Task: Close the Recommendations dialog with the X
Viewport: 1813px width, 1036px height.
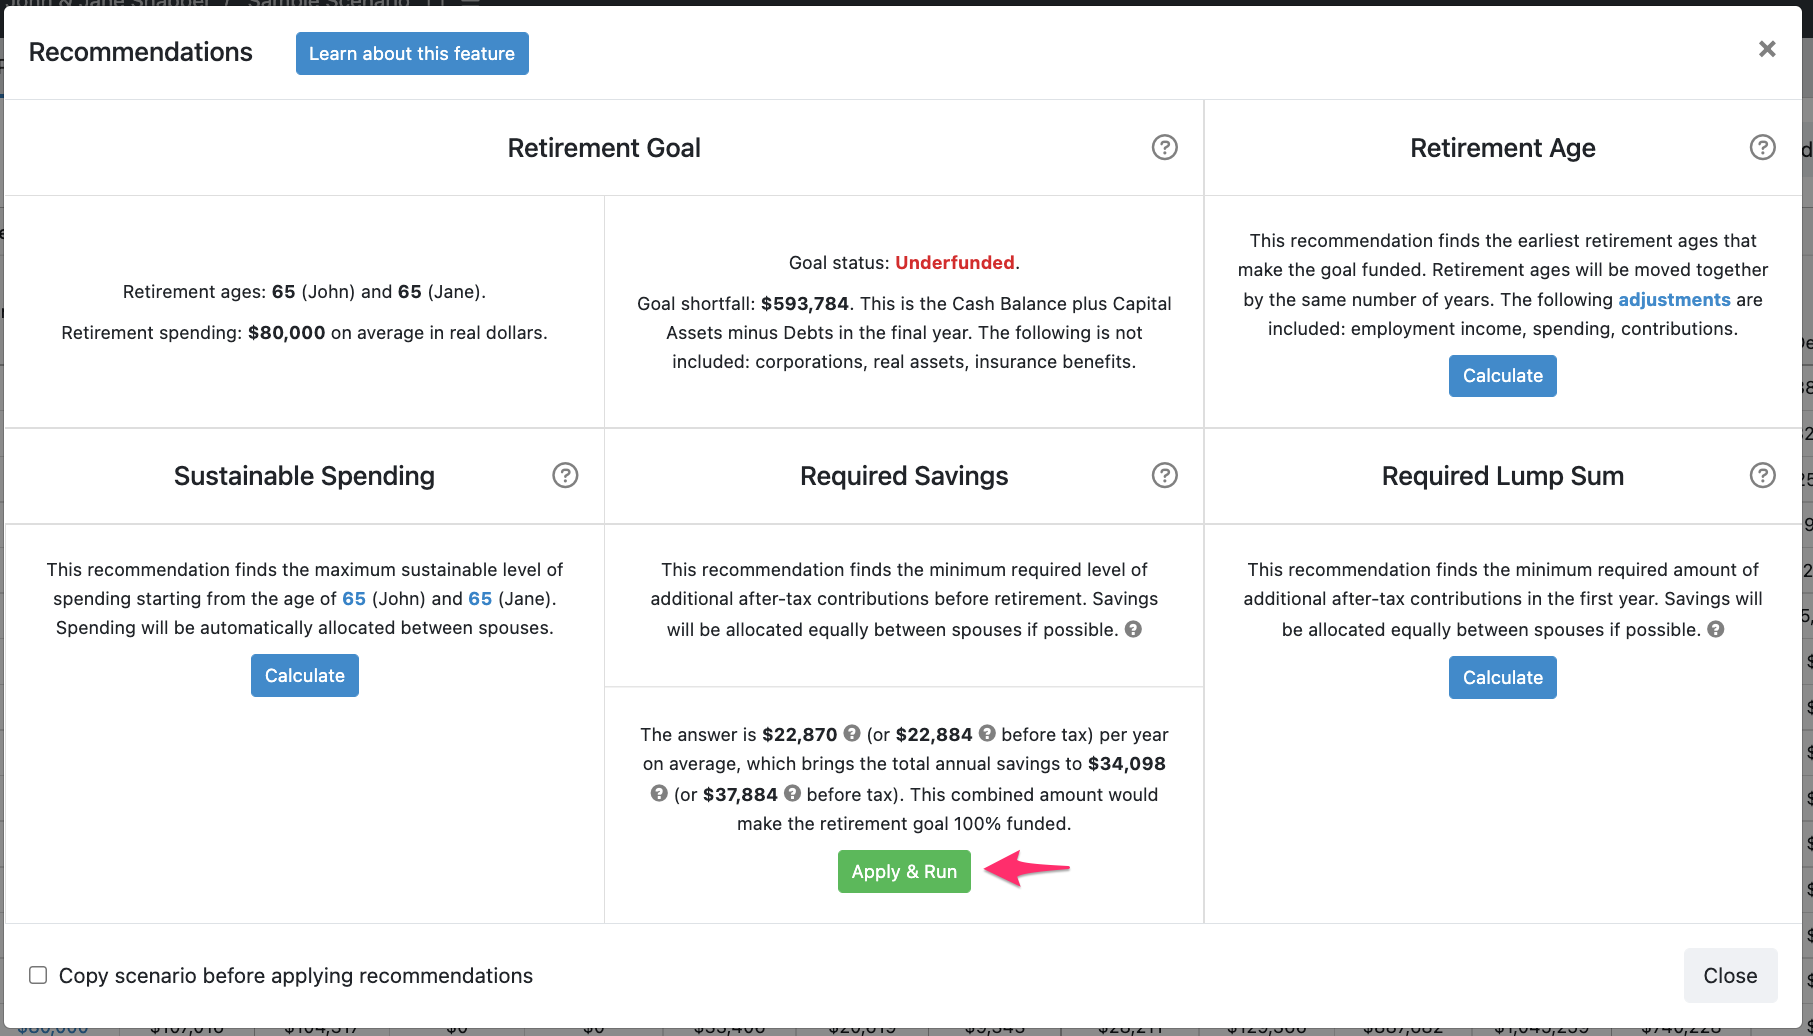Action: click(x=1767, y=48)
